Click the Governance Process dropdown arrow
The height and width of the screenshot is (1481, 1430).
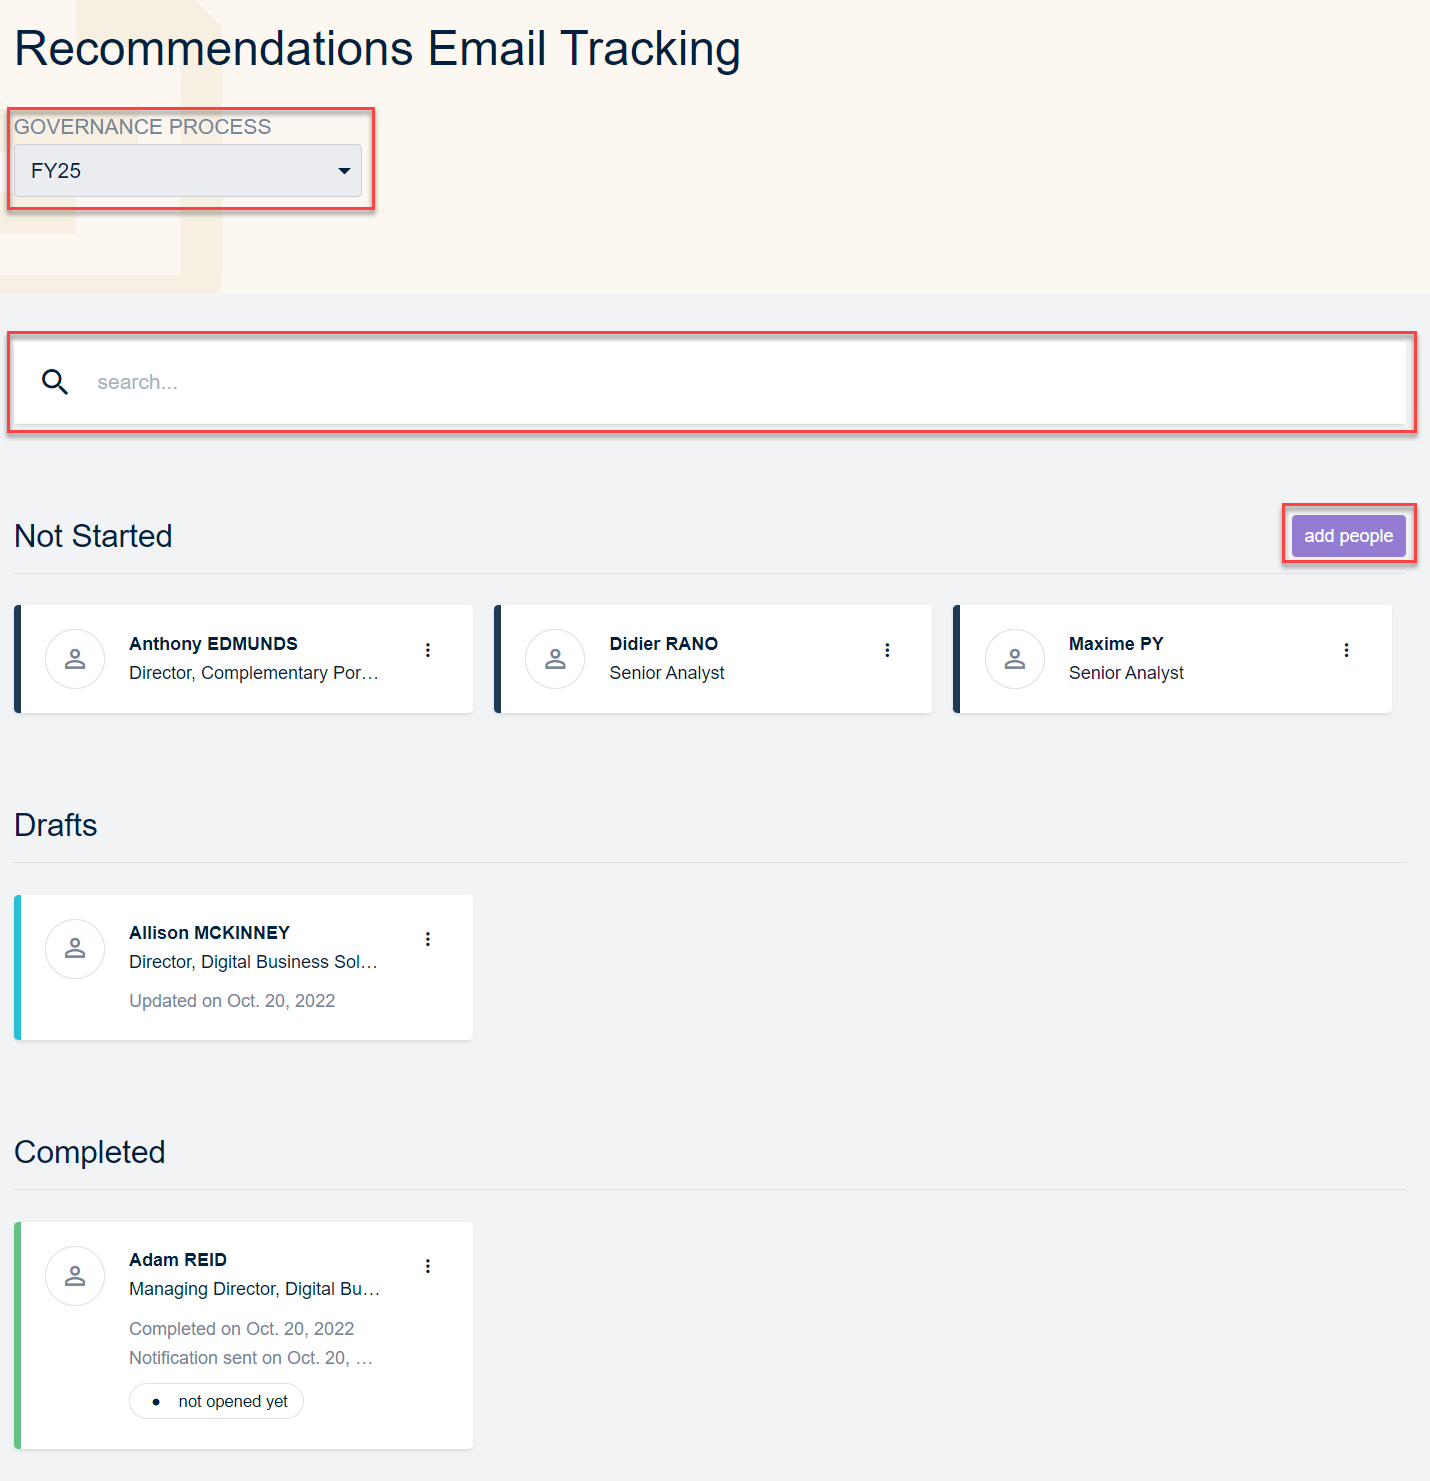click(344, 171)
